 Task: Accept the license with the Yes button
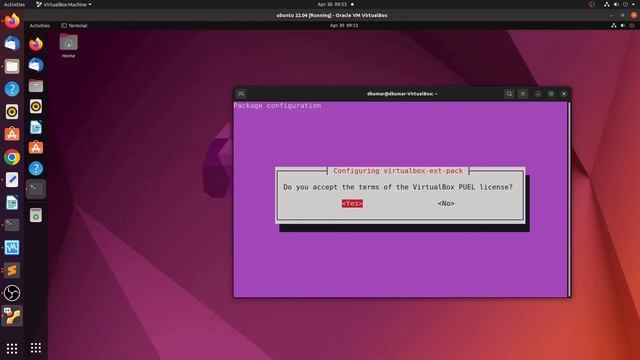[352, 203]
